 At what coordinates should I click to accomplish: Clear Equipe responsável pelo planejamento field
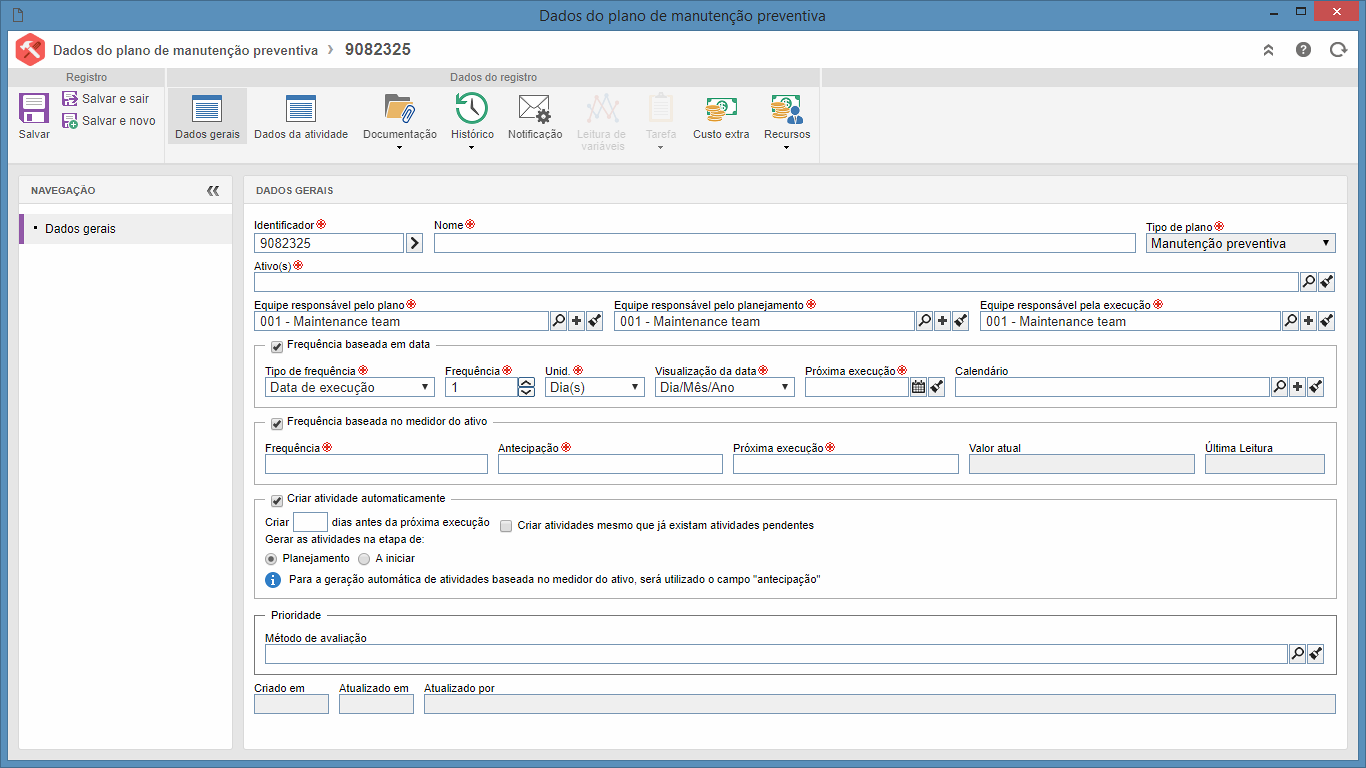(961, 321)
